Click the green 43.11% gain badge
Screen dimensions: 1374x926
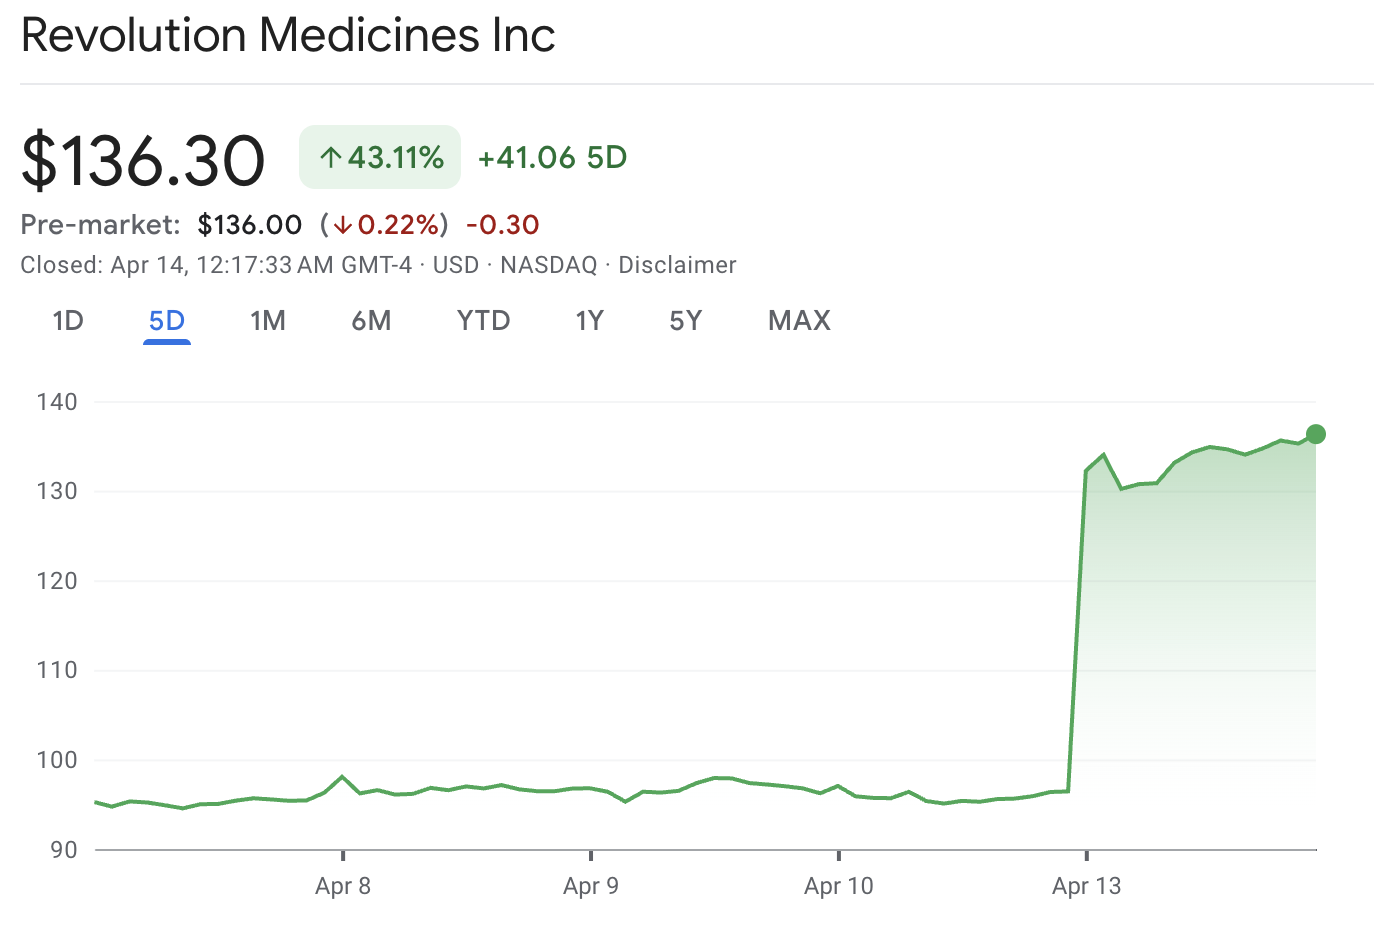tap(379, 157)
